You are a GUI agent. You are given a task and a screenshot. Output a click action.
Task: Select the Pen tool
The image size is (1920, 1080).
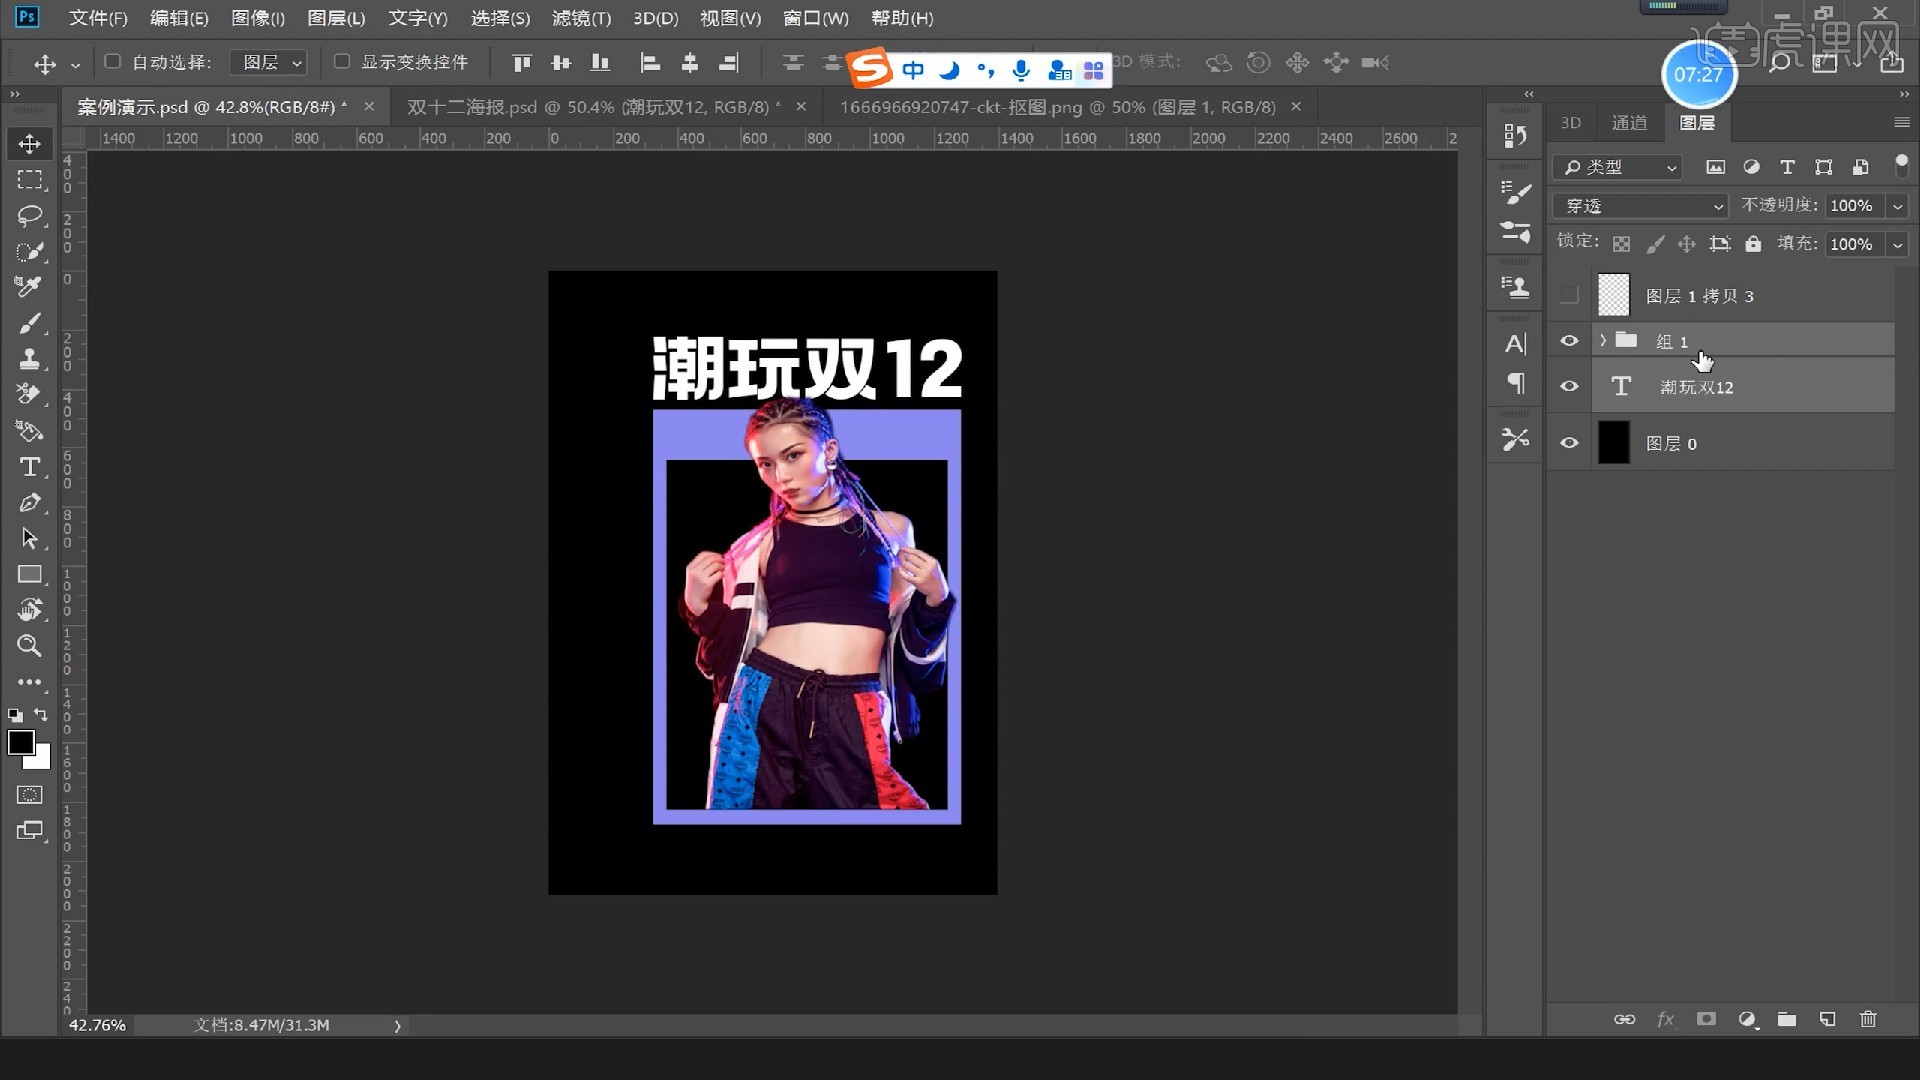[x=29, y=503]
